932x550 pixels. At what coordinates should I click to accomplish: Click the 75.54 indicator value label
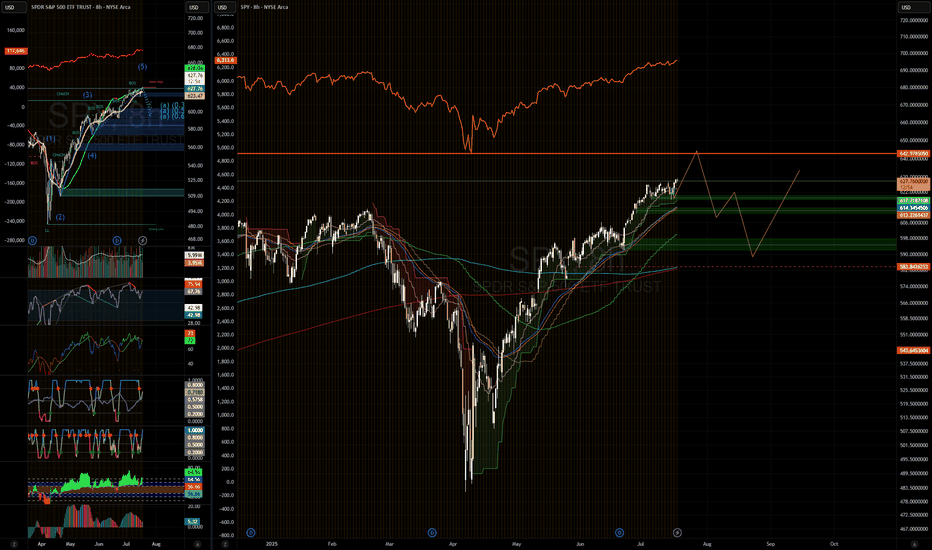(194, 284)
